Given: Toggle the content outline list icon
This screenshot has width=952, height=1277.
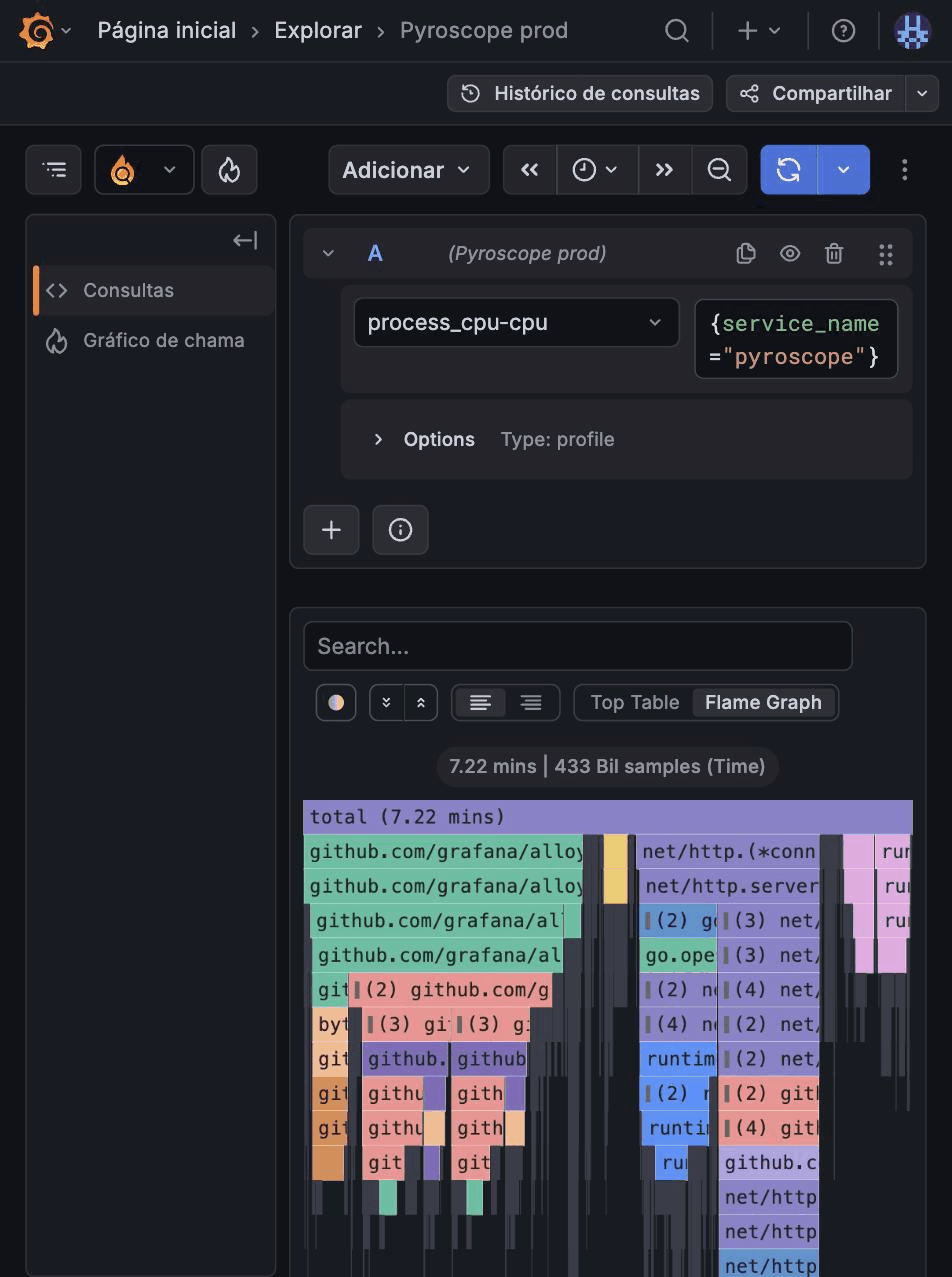Looking at the screenshot, I should [54, 170].
